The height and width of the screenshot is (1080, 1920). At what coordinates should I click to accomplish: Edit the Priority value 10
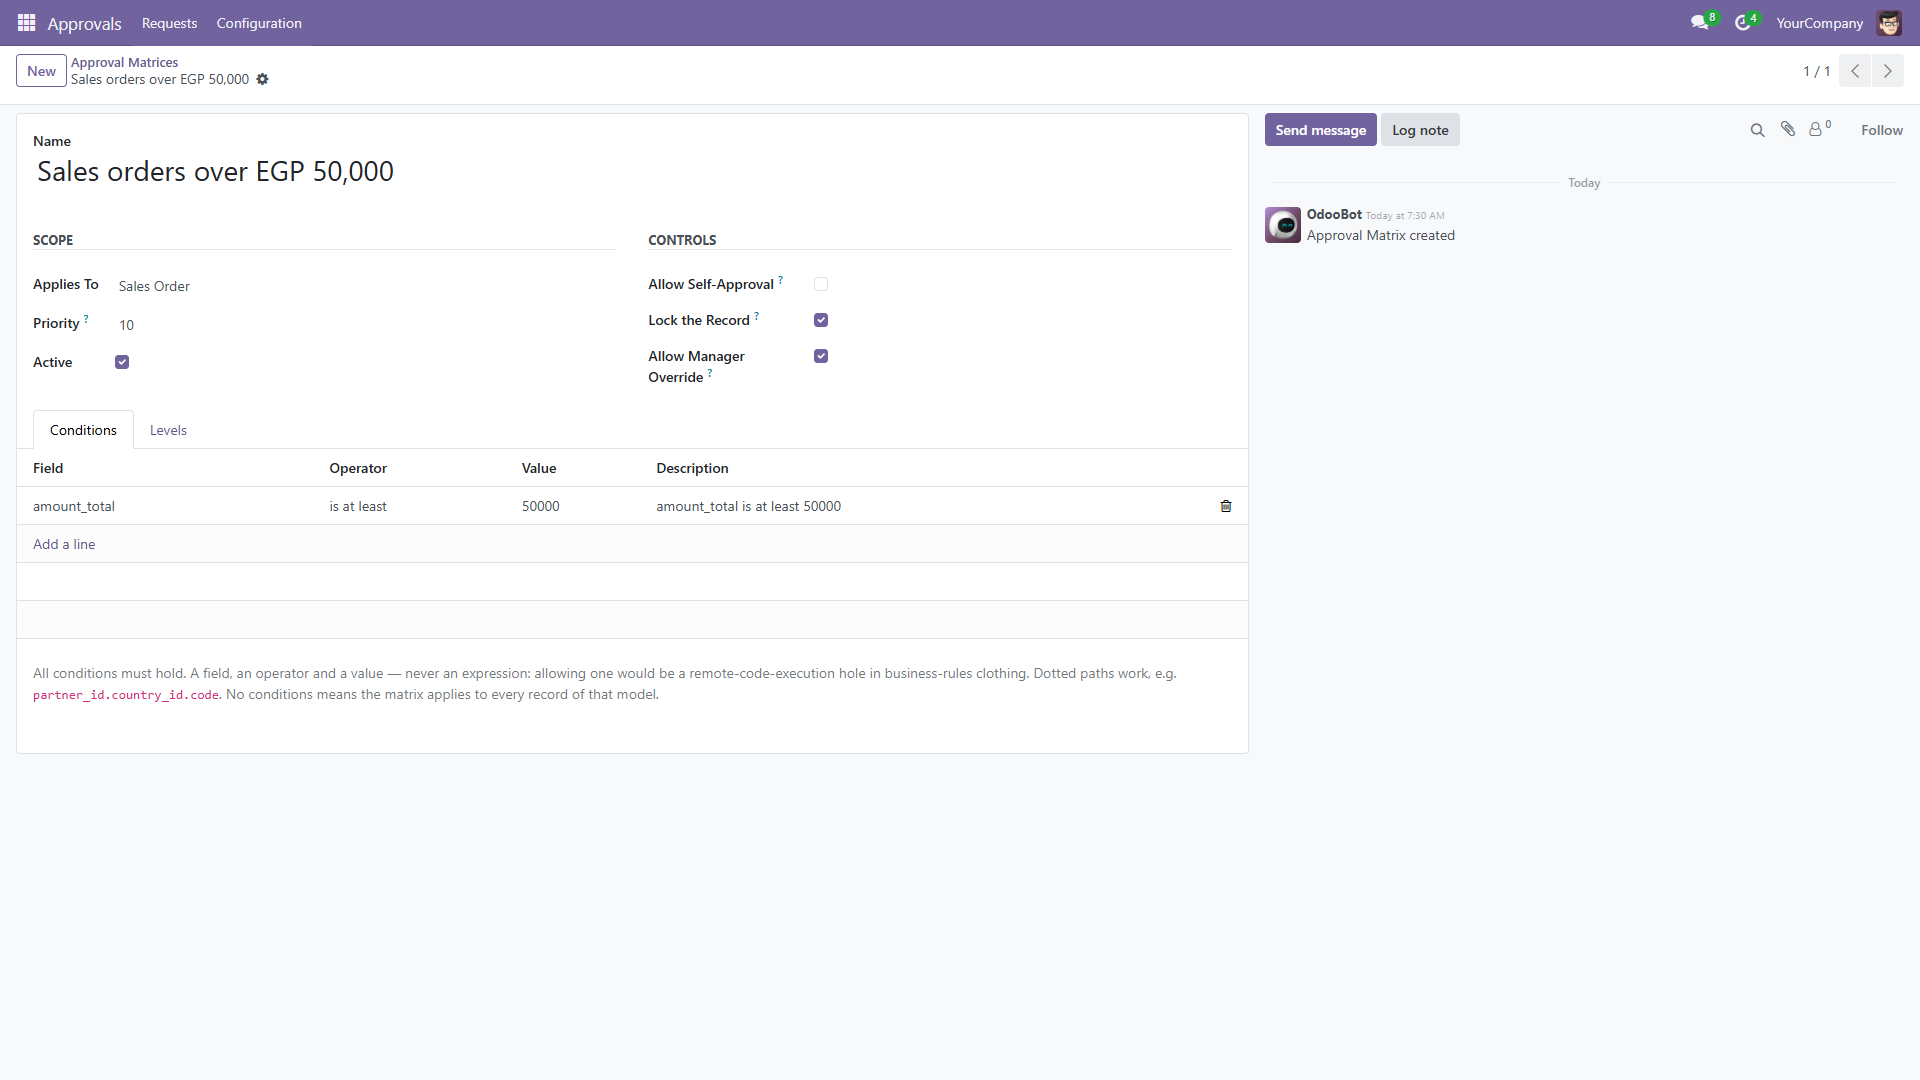point(366,325)
